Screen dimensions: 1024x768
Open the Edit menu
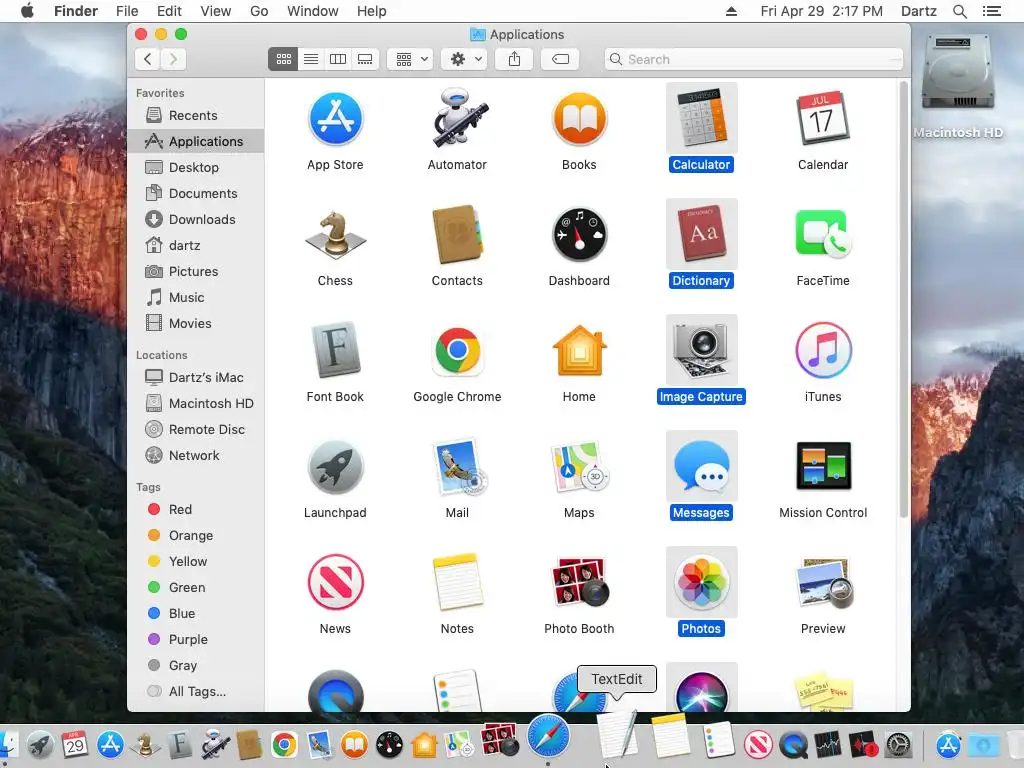tap(169, 11)
